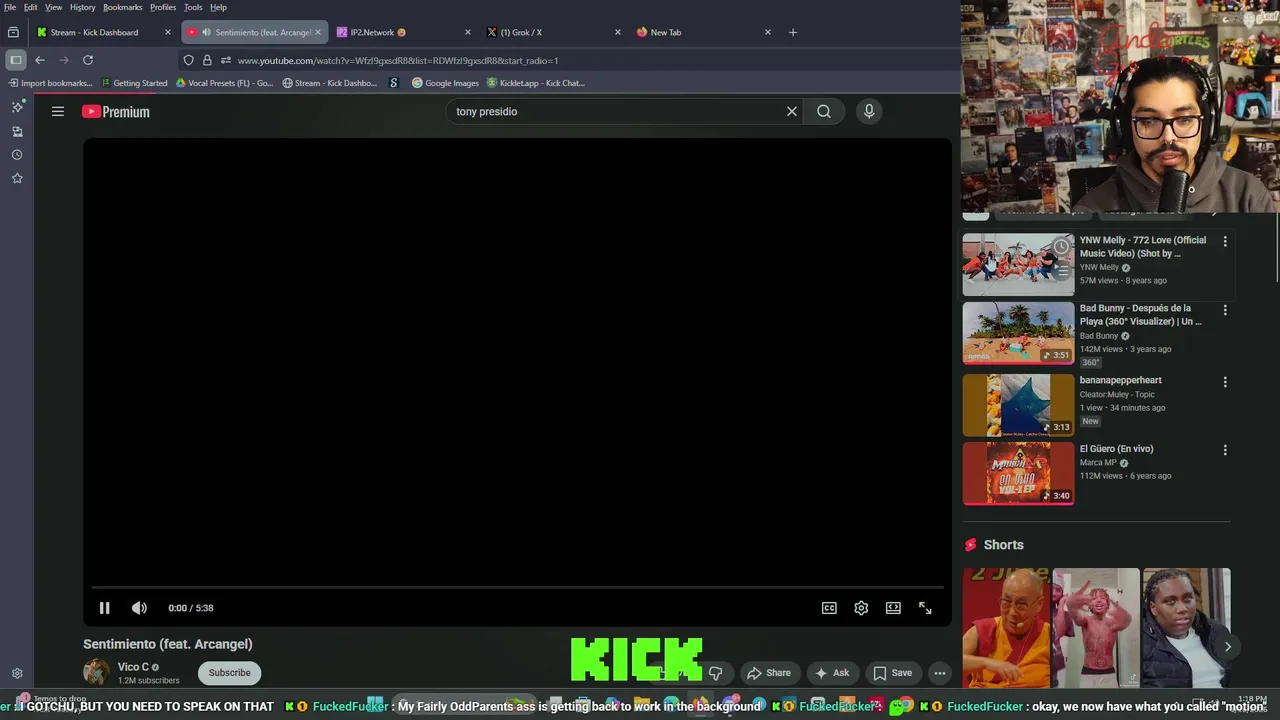Screen dimensions: 1280x720
Task: Open Vico C channel avatar
Action: [96, 672]
